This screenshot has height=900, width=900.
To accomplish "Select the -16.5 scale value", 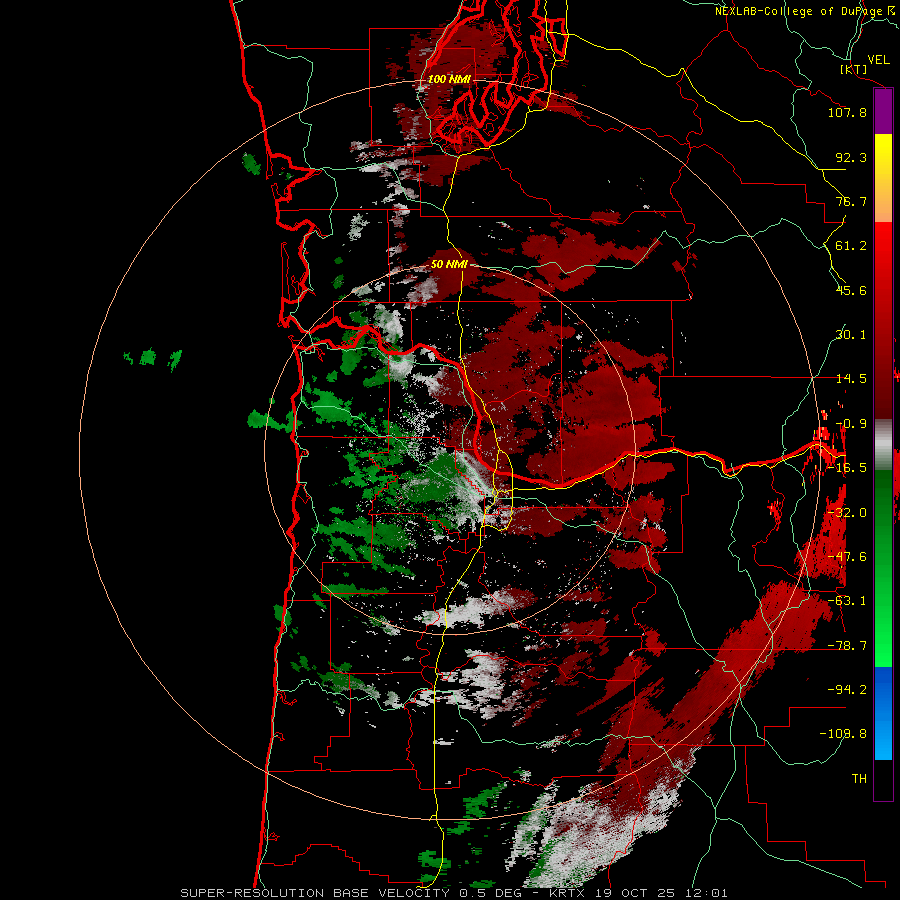I will (x=847, y=468).
